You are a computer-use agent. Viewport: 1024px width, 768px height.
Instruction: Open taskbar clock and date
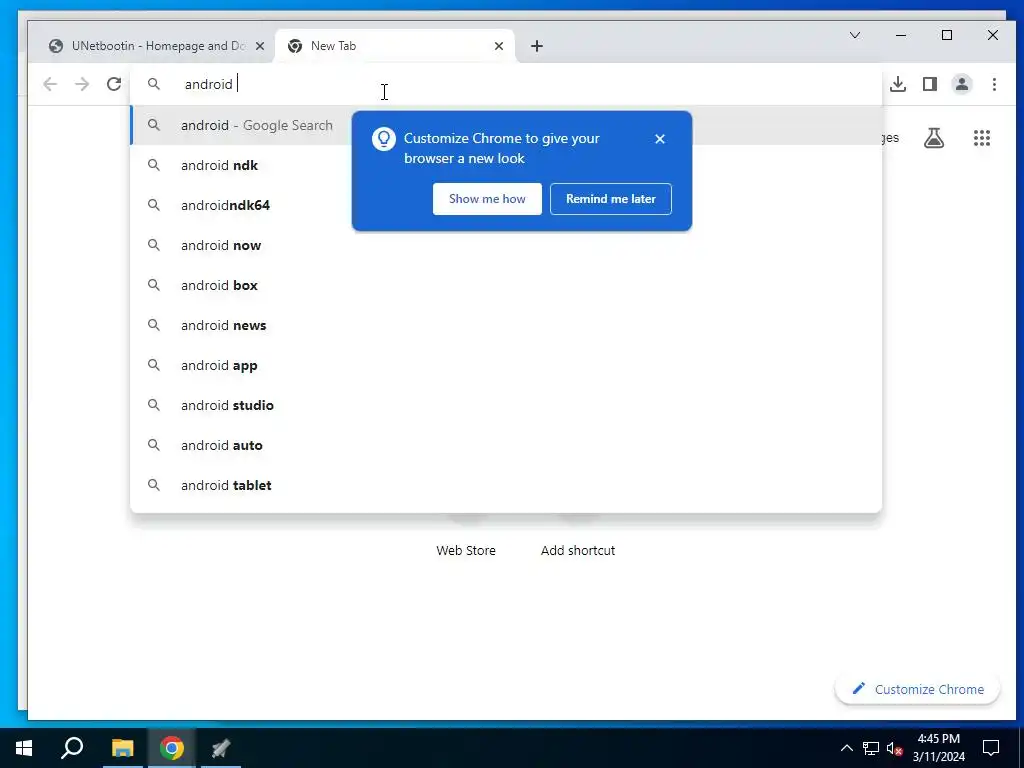pos(939,748)
